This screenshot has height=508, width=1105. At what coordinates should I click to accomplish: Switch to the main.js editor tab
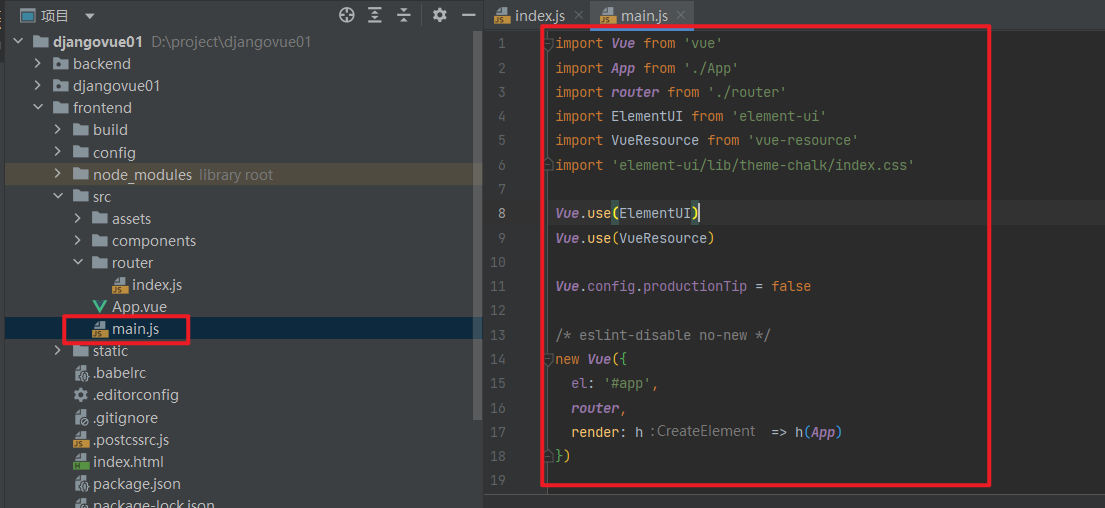click(x=644, y=15)
